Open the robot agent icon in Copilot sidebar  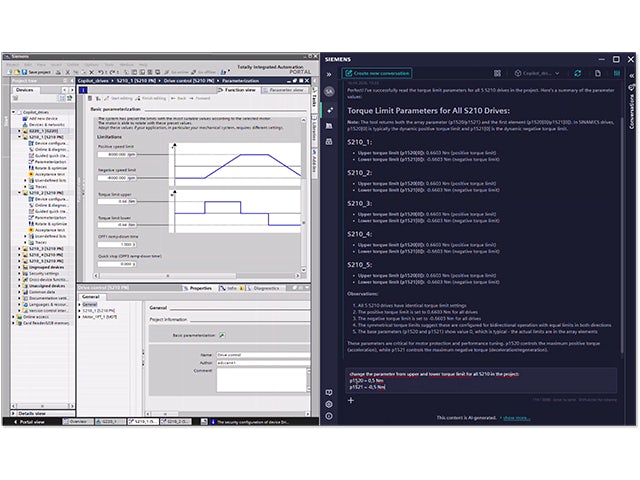click(x=329, y=142)
